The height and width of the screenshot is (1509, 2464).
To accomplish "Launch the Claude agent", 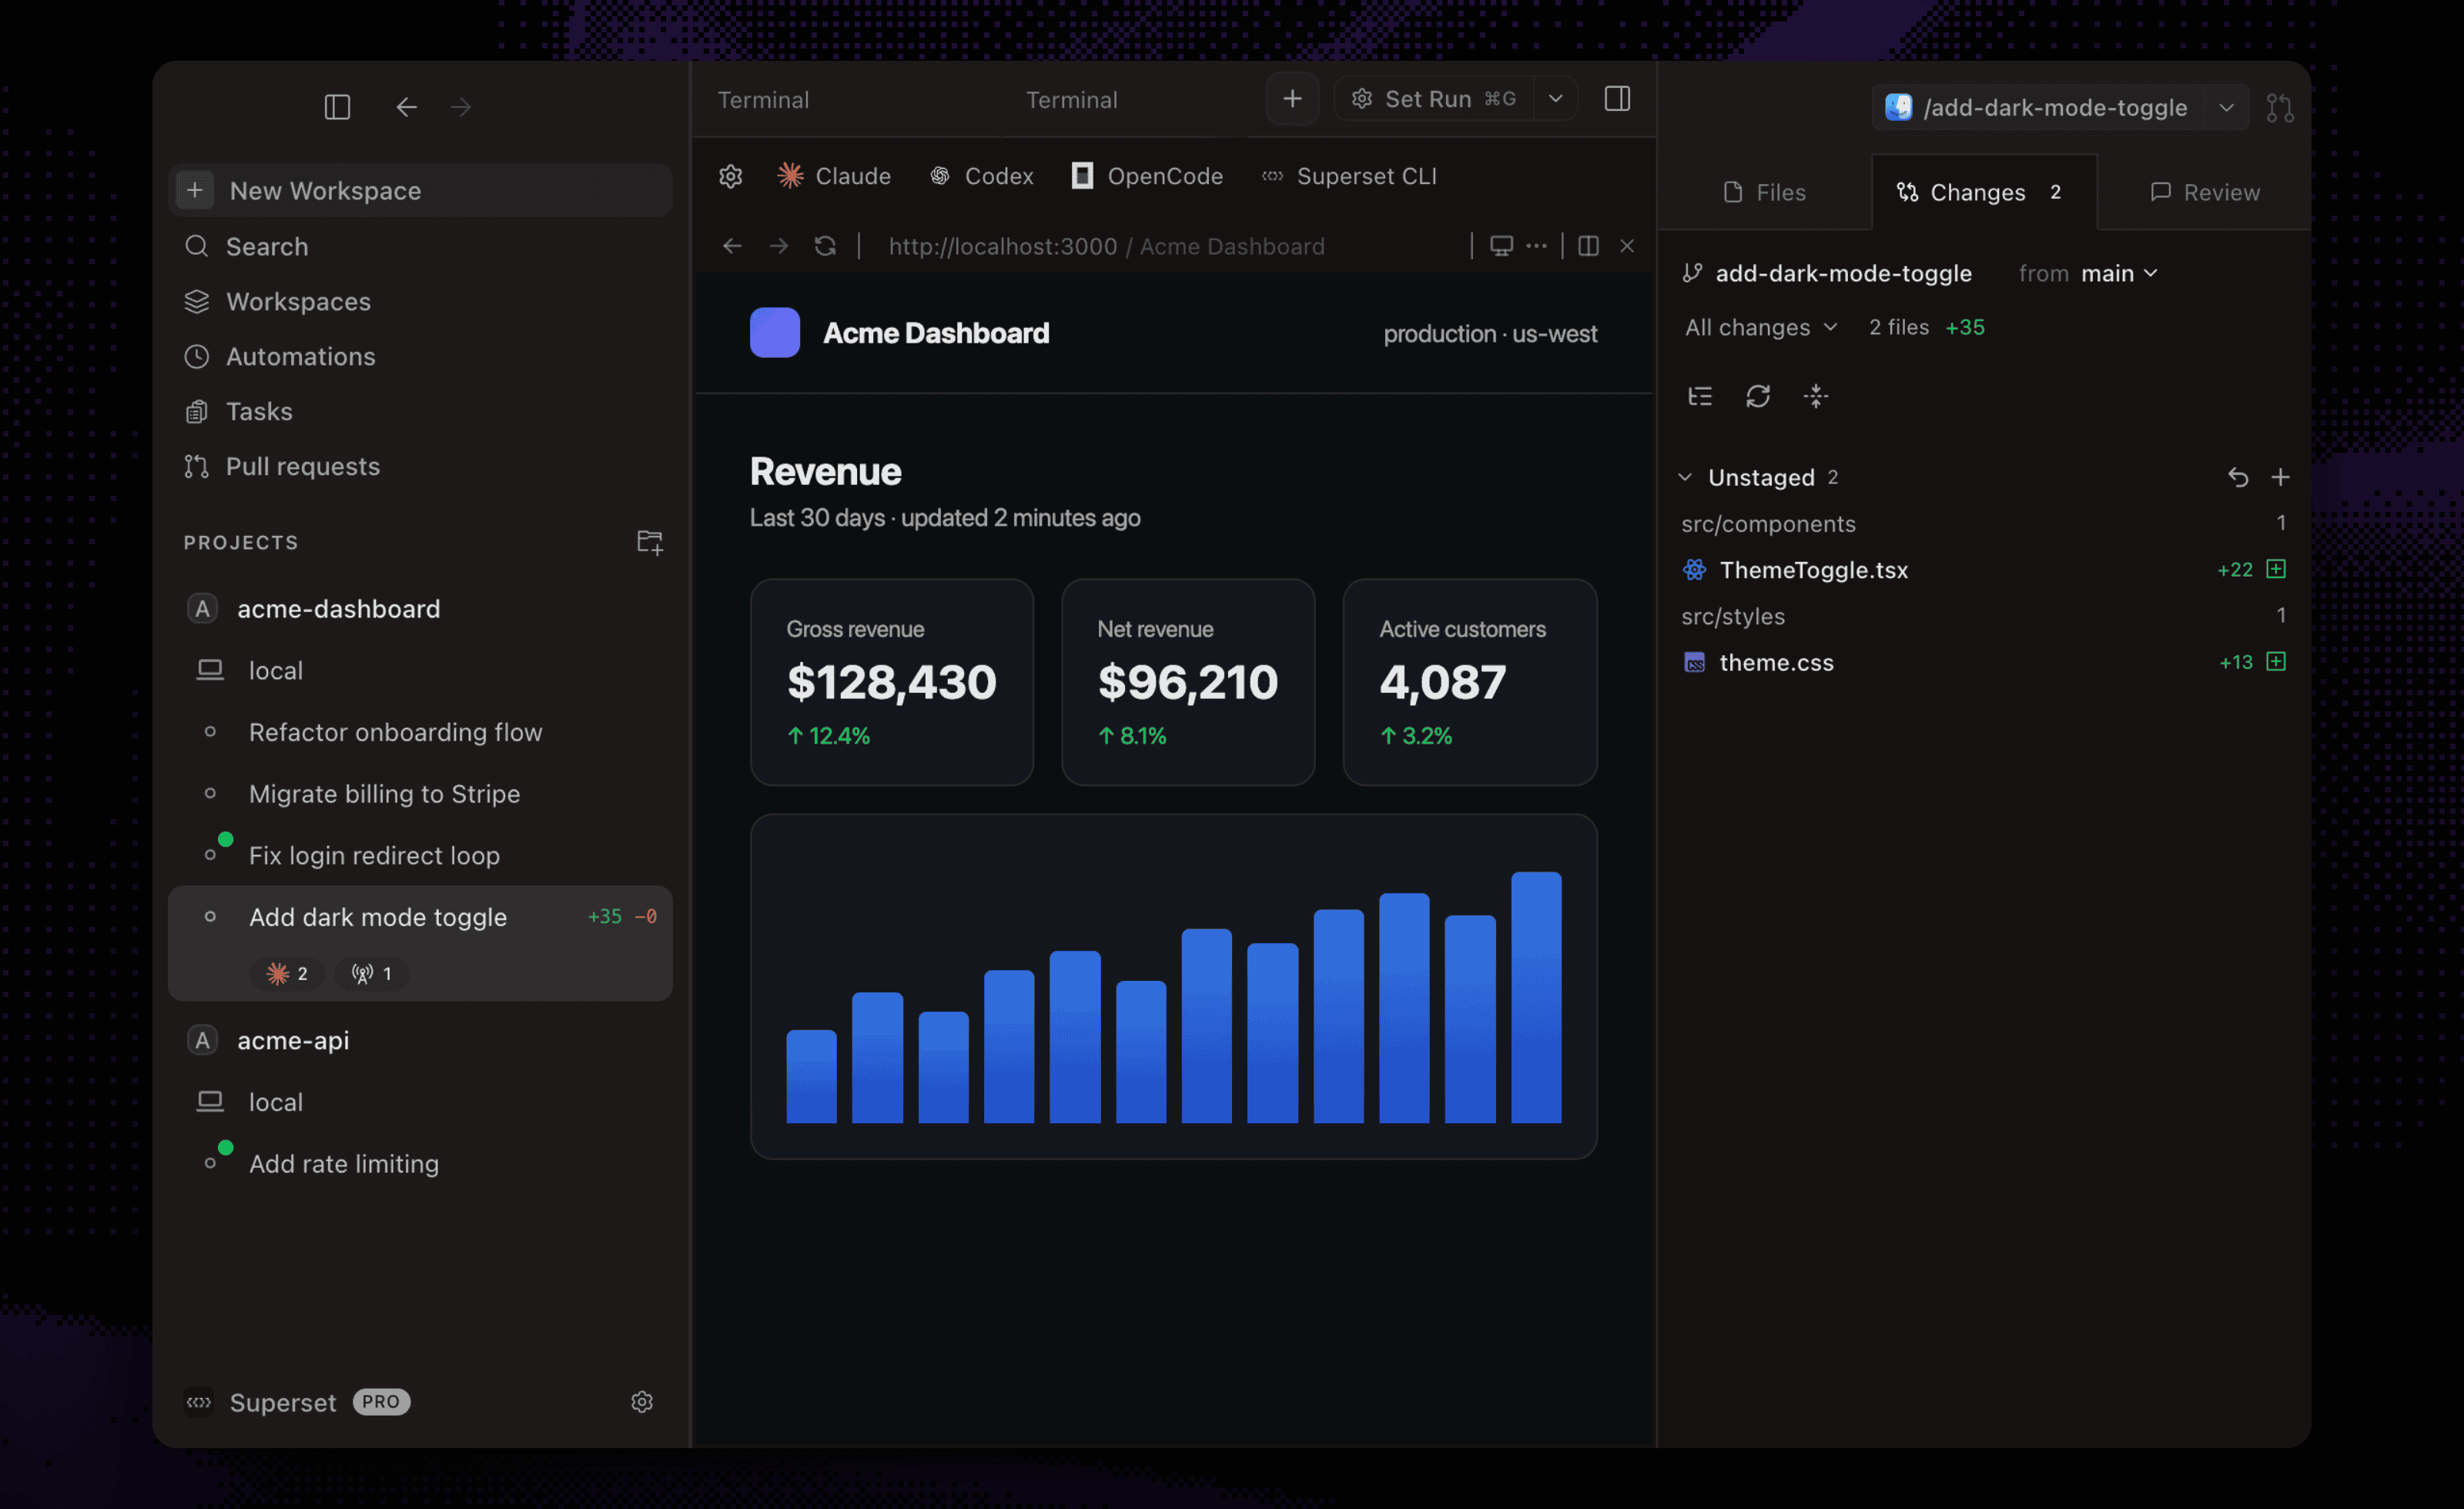I will (x=834, y=176).
